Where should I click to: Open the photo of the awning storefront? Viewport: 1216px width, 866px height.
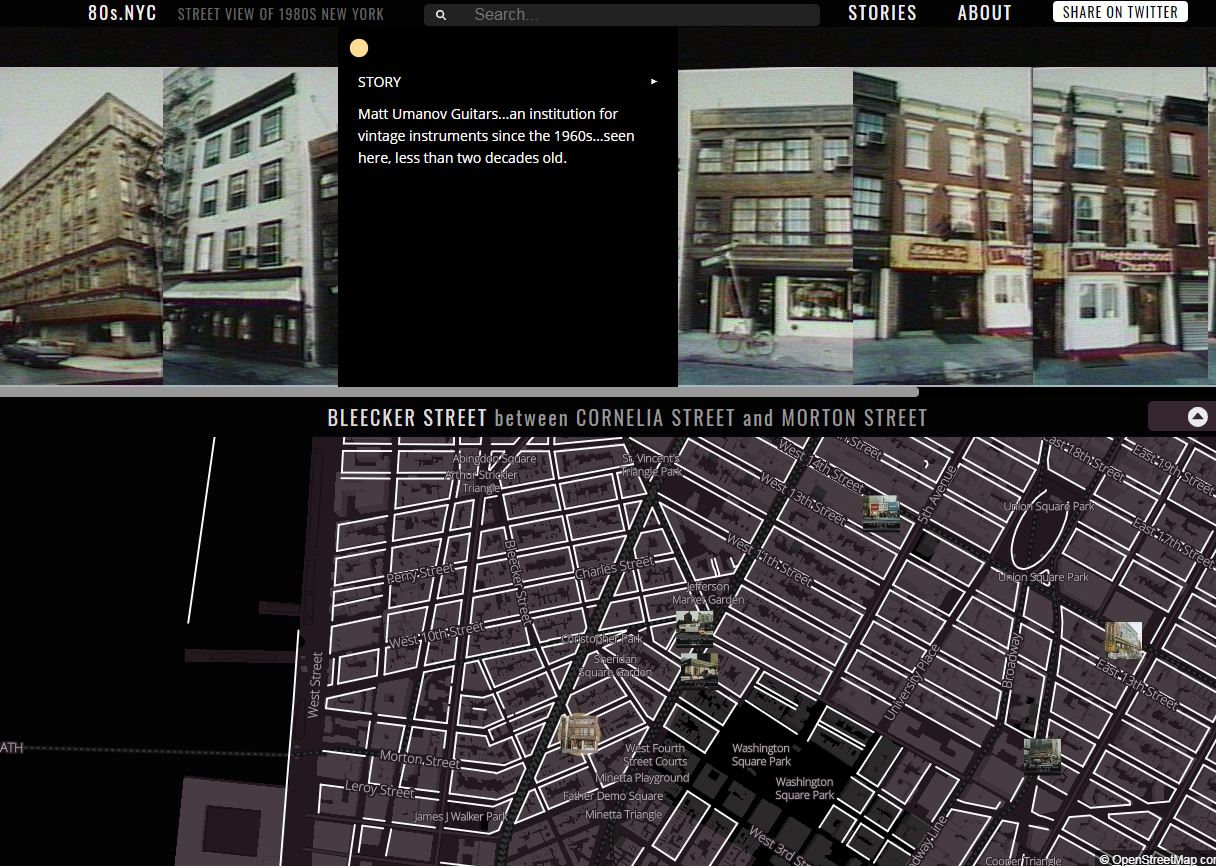(249, 225)
